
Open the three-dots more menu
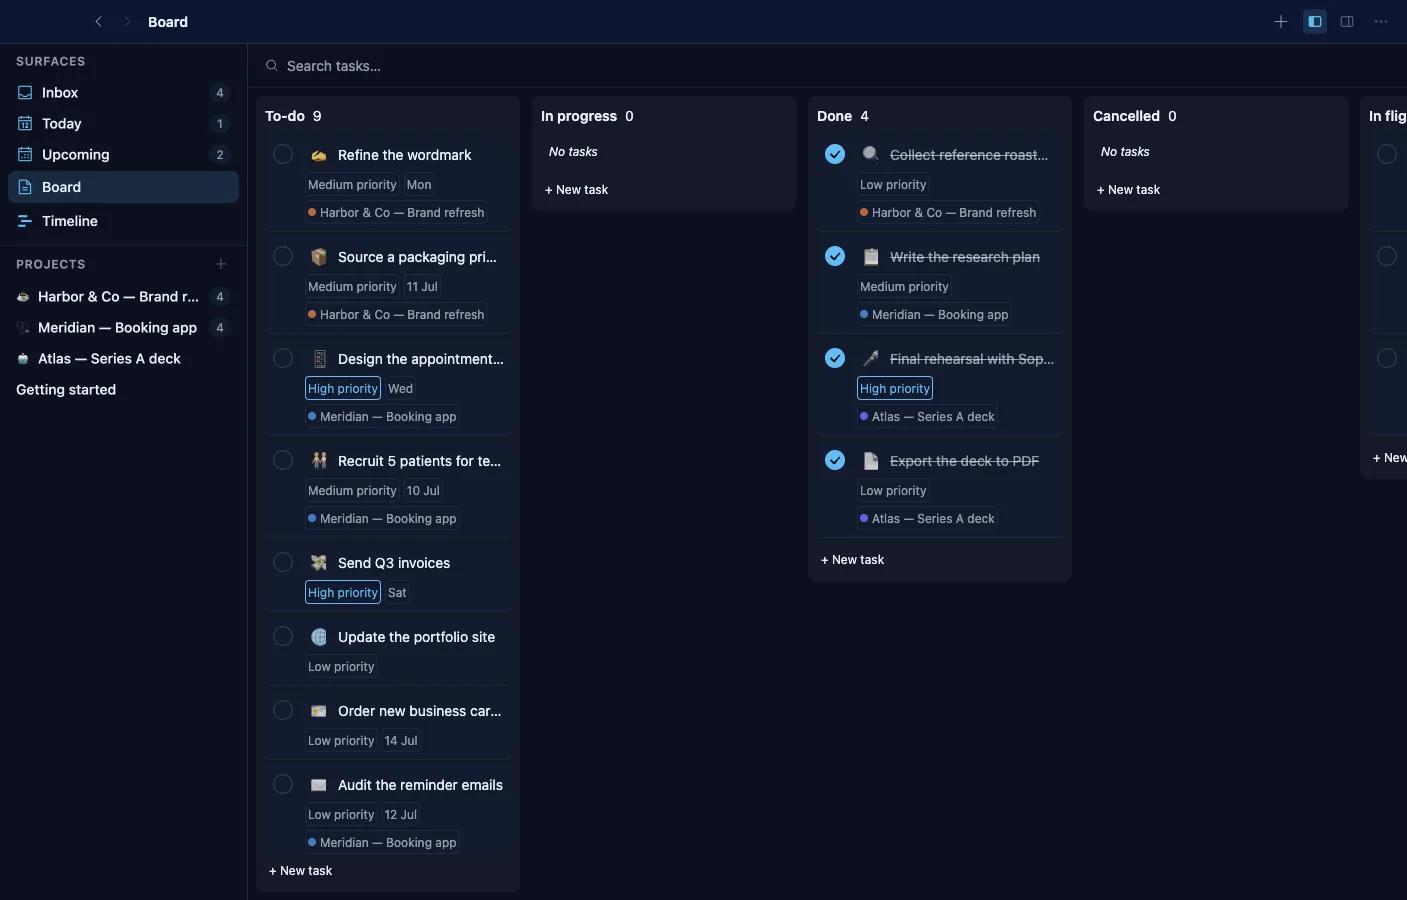click(1381, 21)
